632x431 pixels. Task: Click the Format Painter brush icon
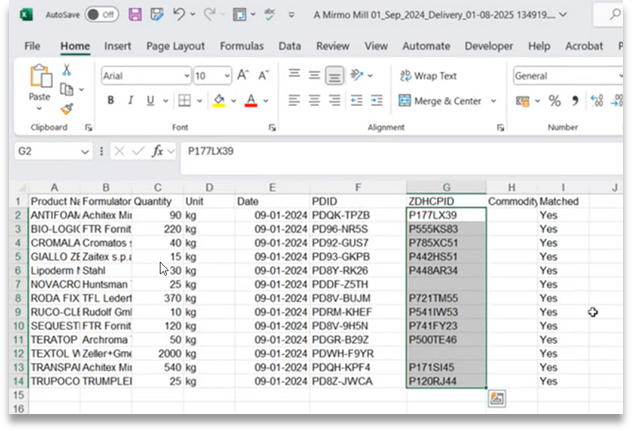[x=67, y=109]
